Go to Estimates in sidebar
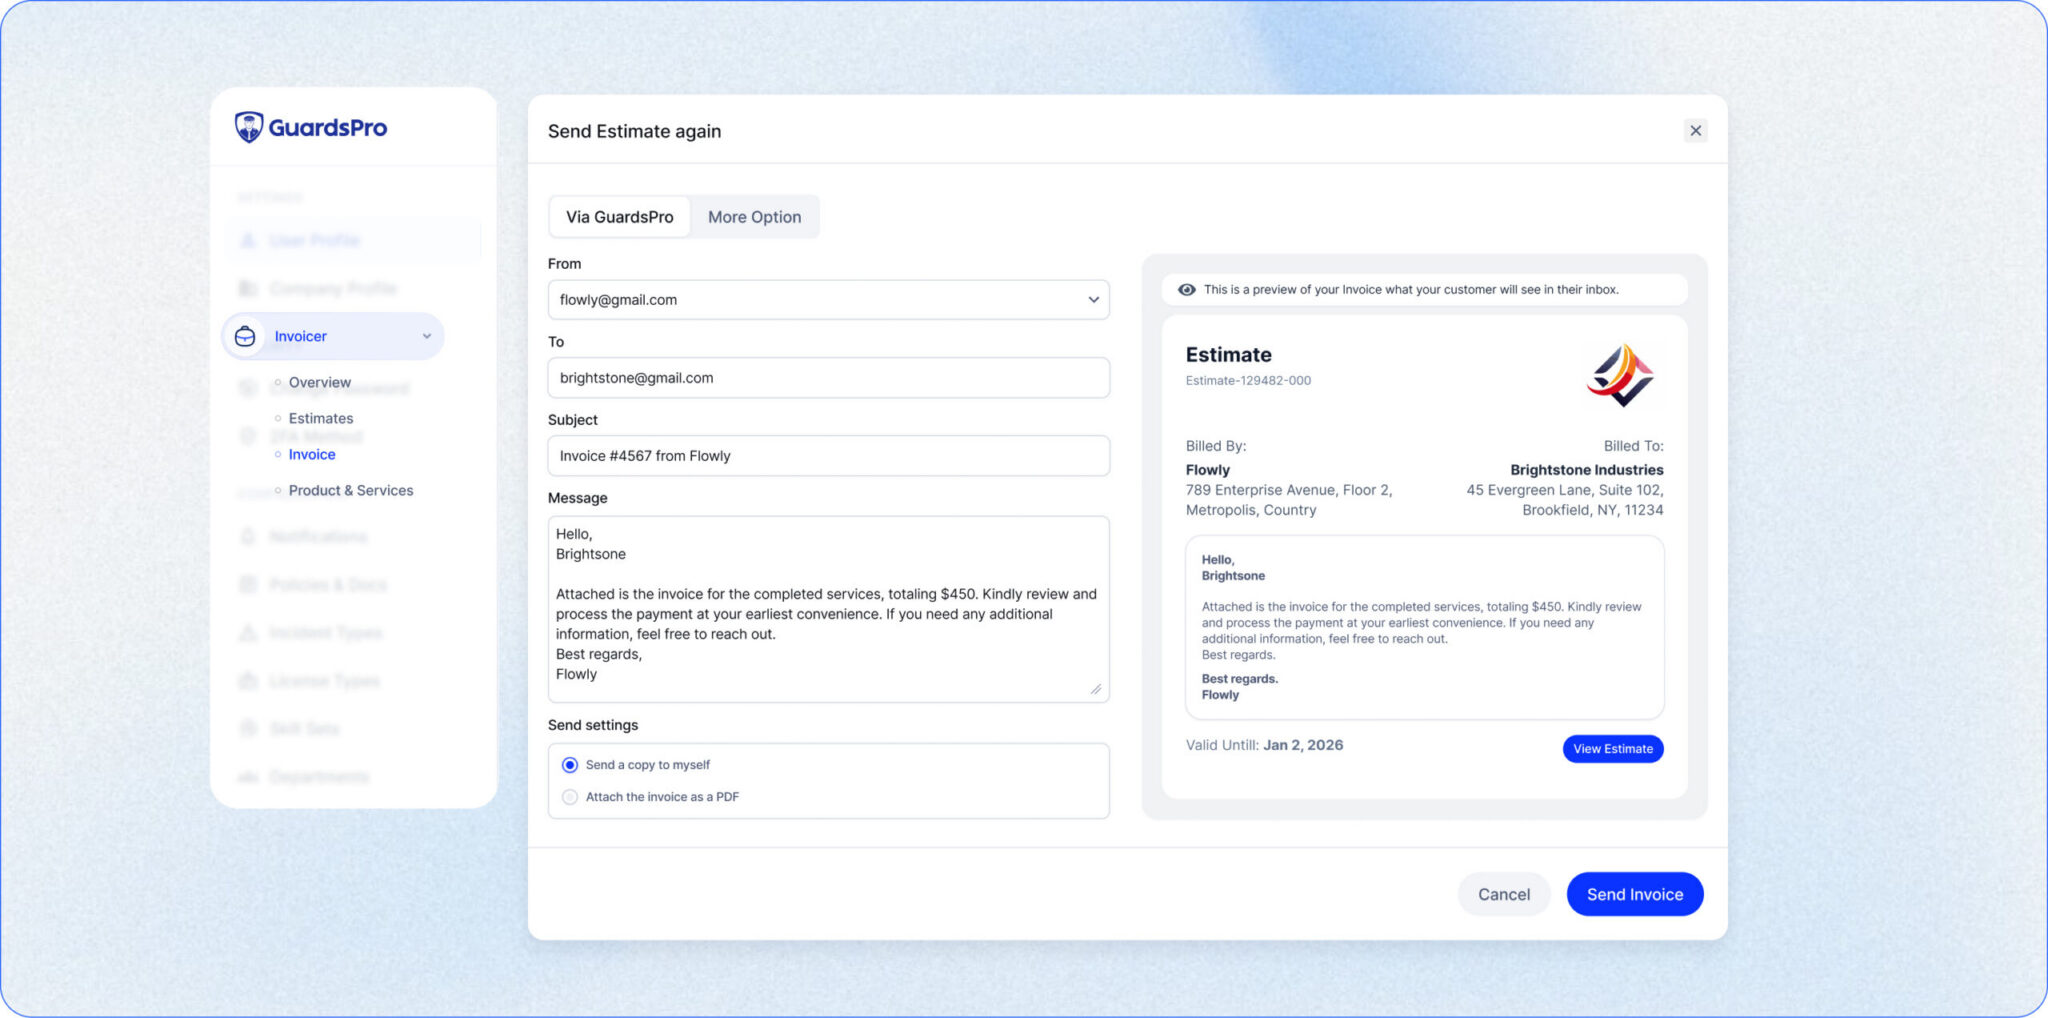The image size is (2048, 1018). click(x=321, y=418)
